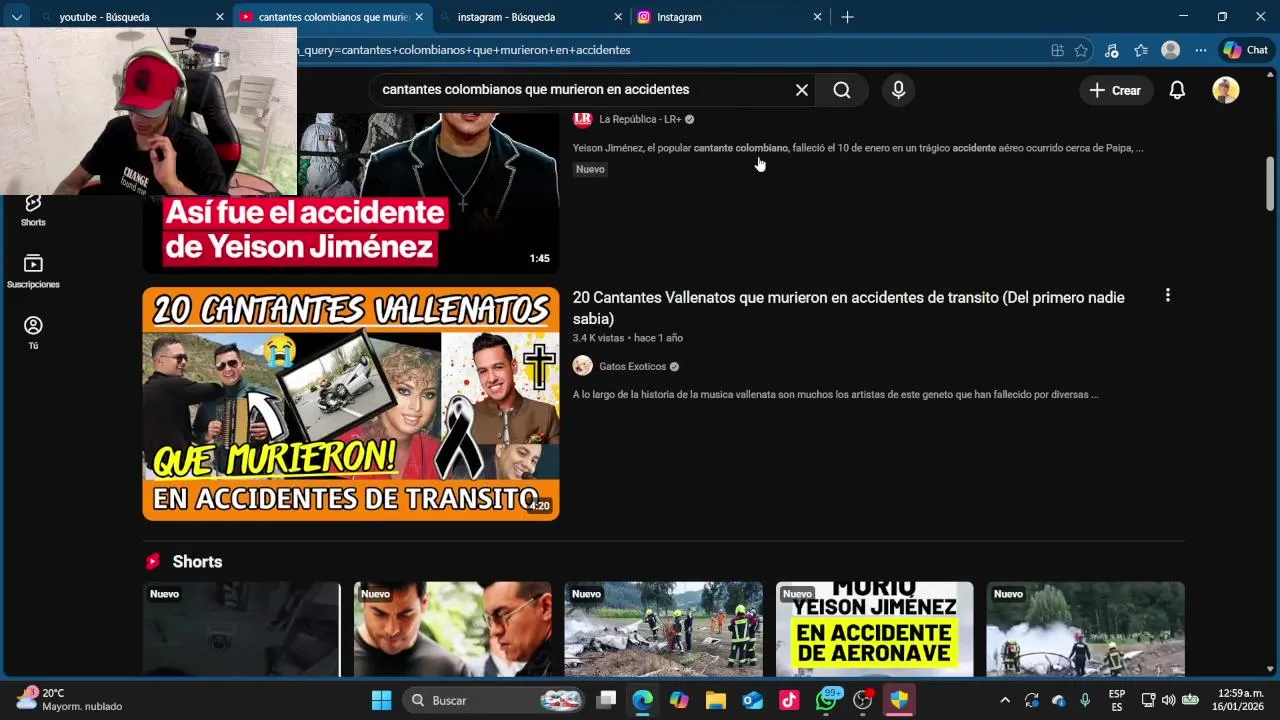Open Edge favorites list icon

pyautogui.click(x=1141, y=50)
